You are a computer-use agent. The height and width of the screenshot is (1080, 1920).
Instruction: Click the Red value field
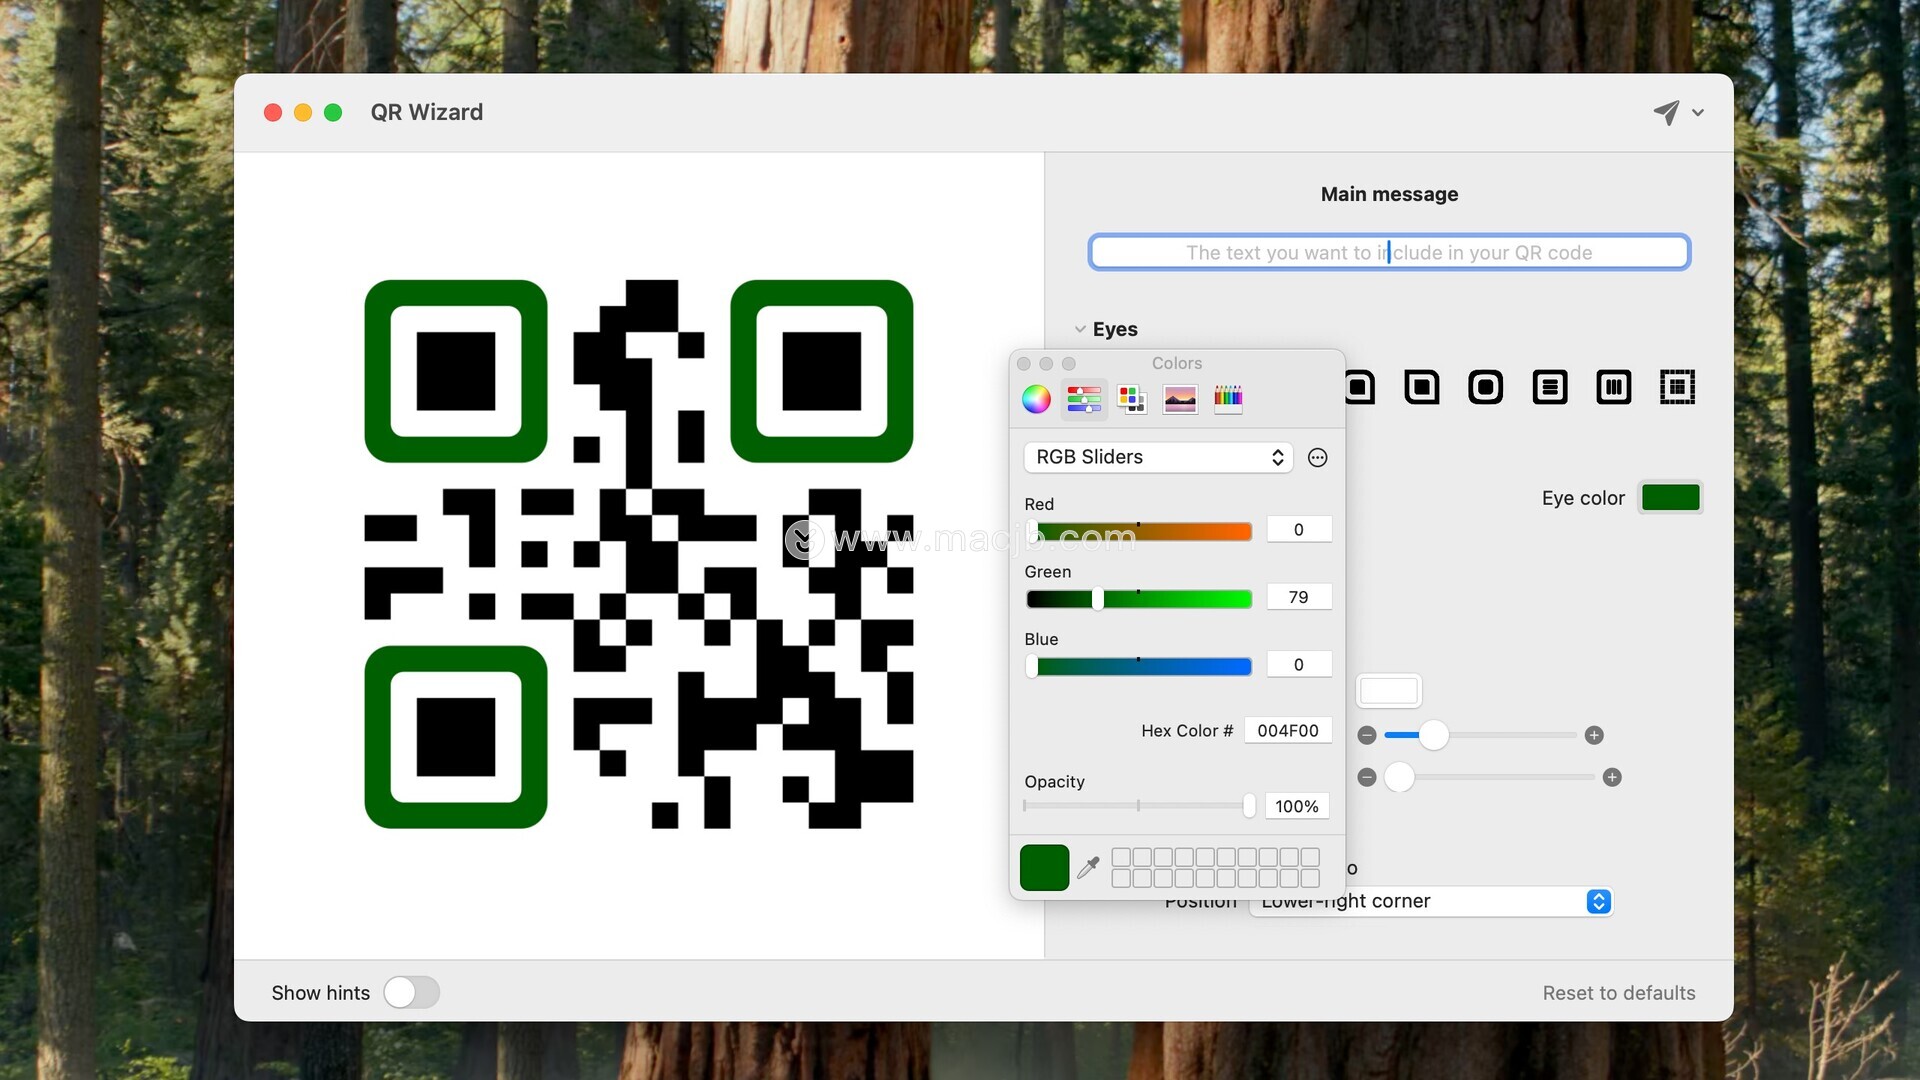click(1299, 529)
